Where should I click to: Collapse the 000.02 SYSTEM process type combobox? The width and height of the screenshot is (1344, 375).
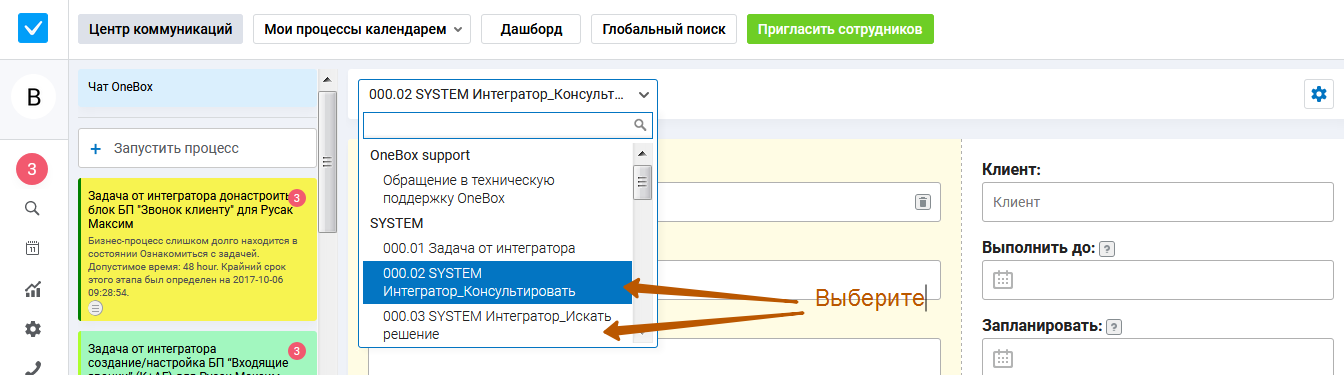[x=508, y=94]
